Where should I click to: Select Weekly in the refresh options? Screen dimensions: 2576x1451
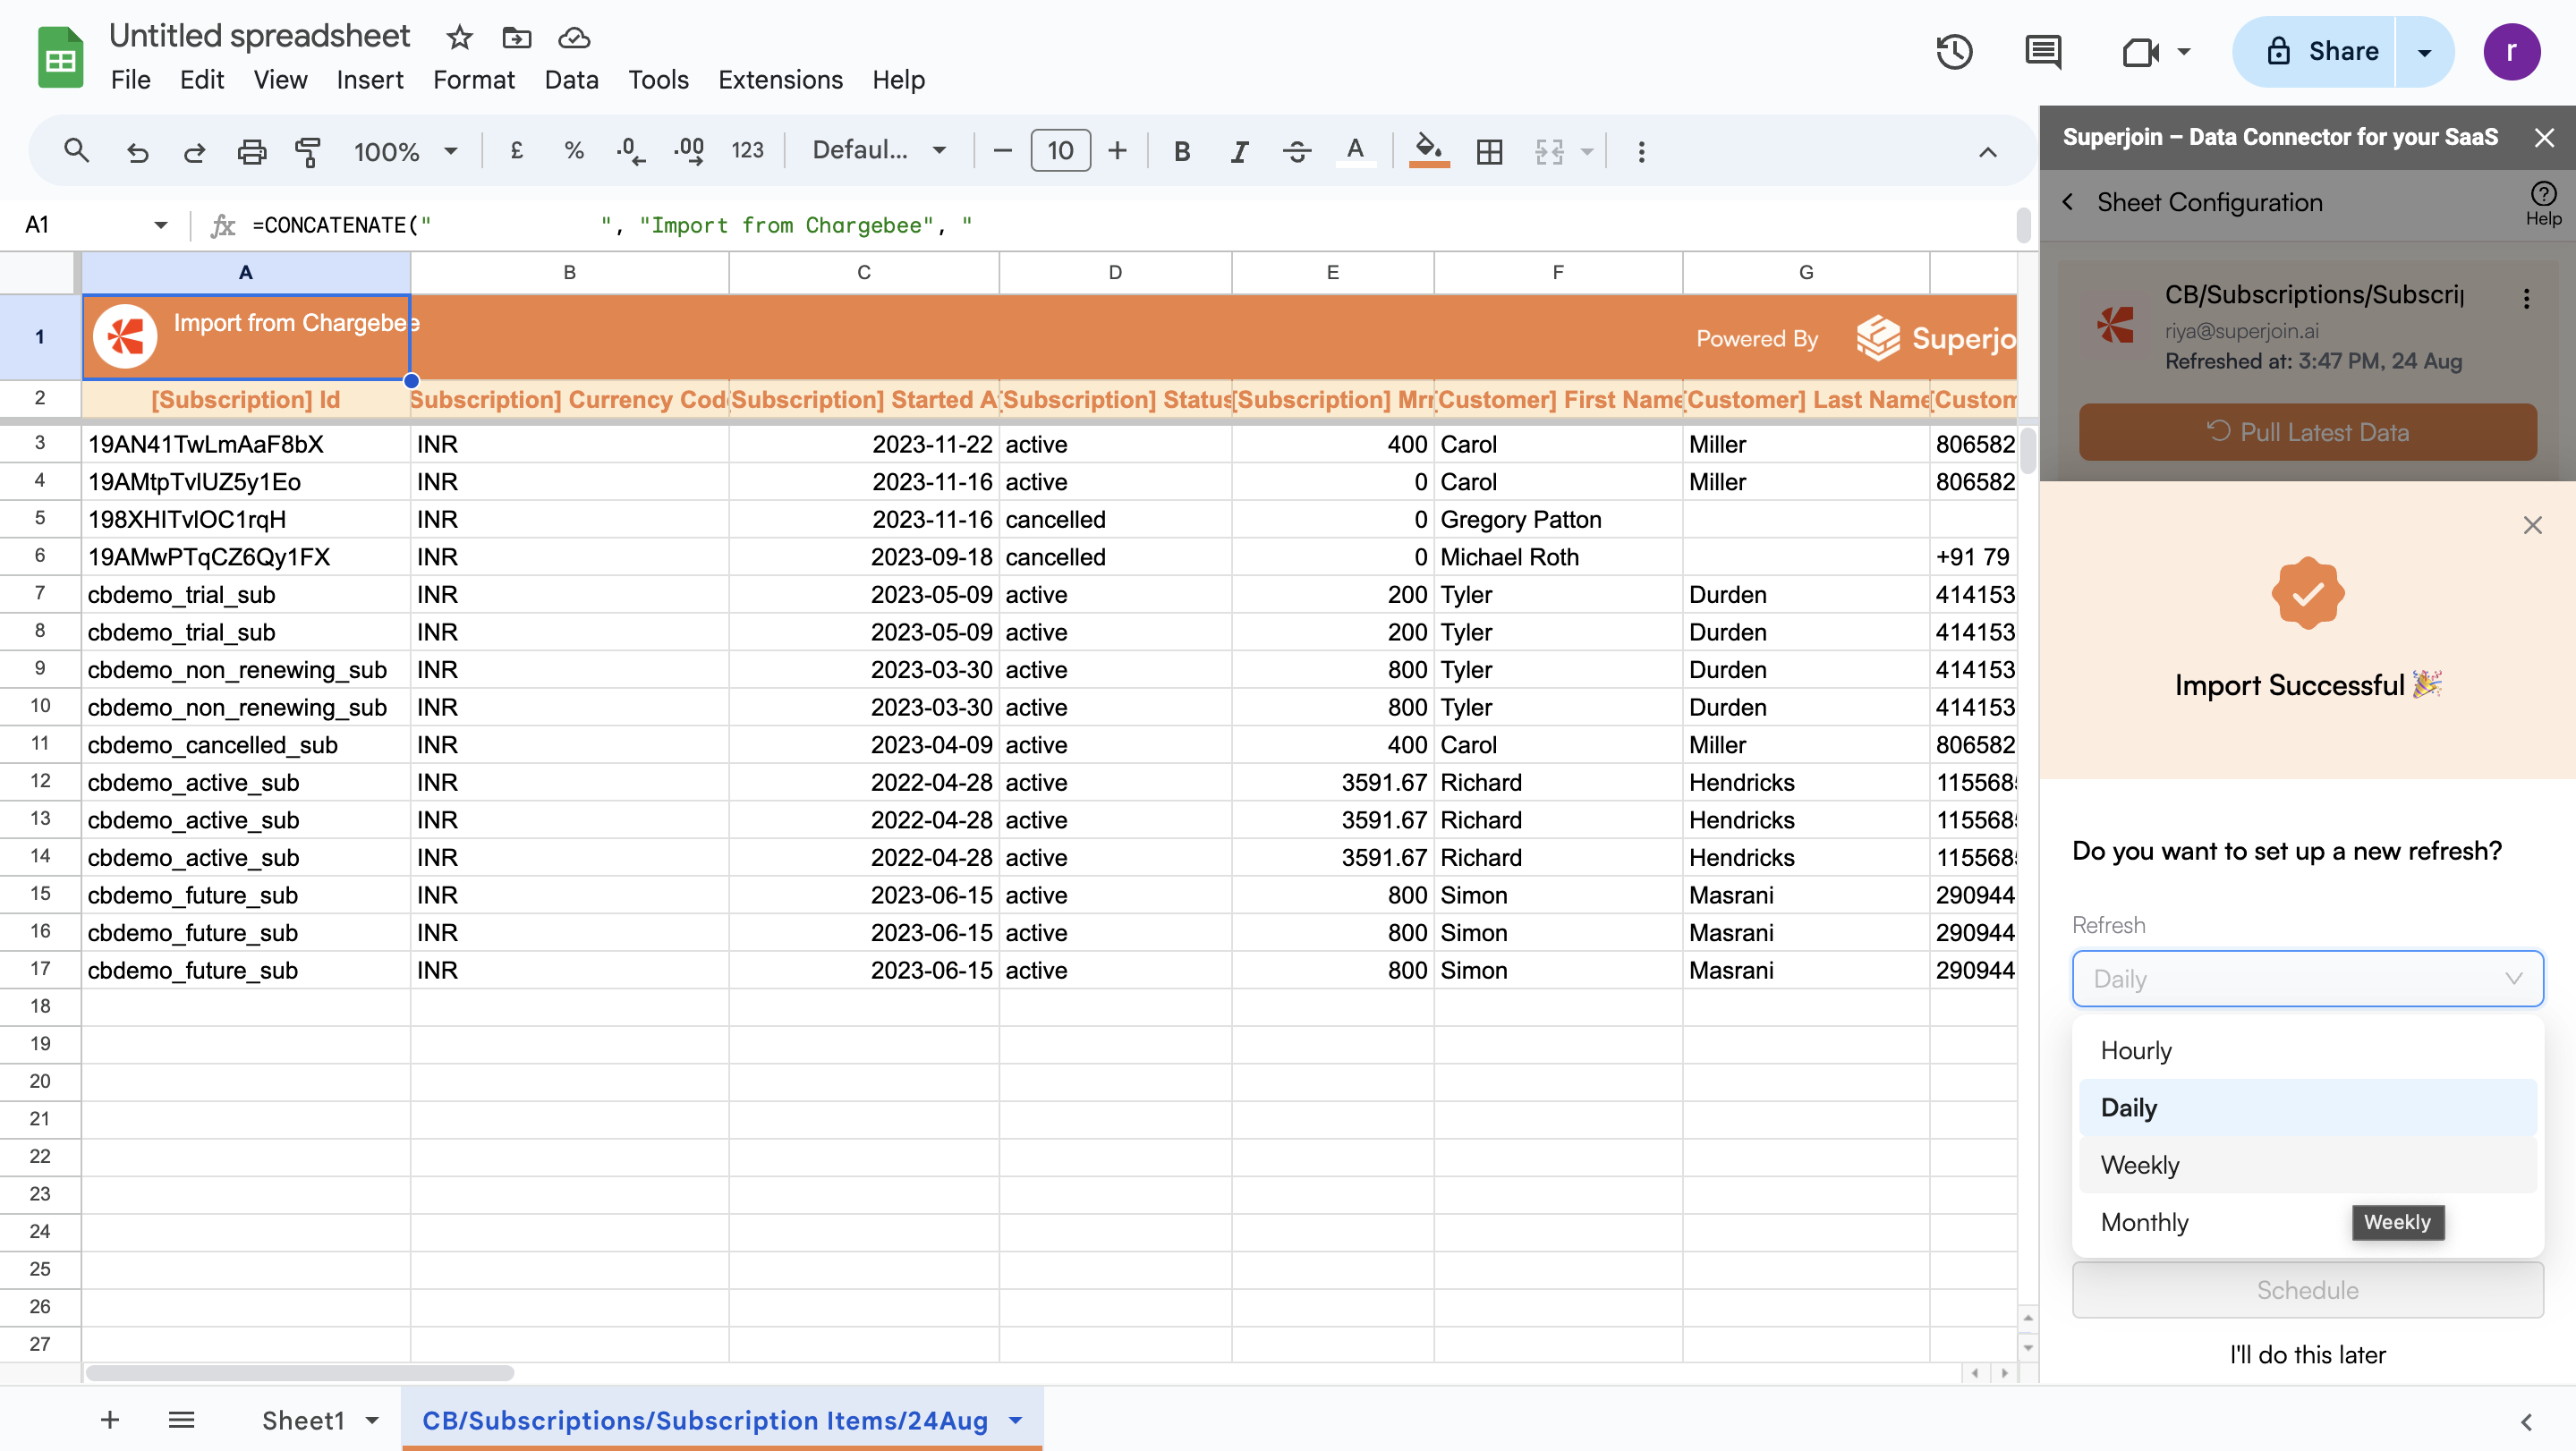tap(2140, 1165)
